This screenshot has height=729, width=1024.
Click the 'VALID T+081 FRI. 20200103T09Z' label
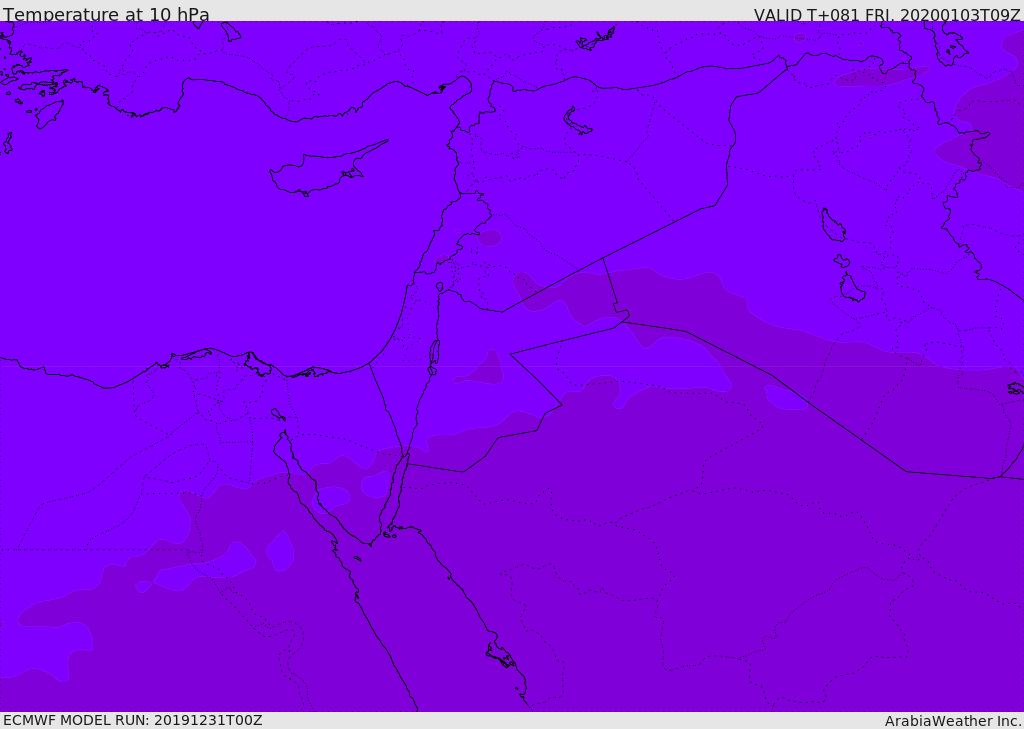(x=887, y=15)
